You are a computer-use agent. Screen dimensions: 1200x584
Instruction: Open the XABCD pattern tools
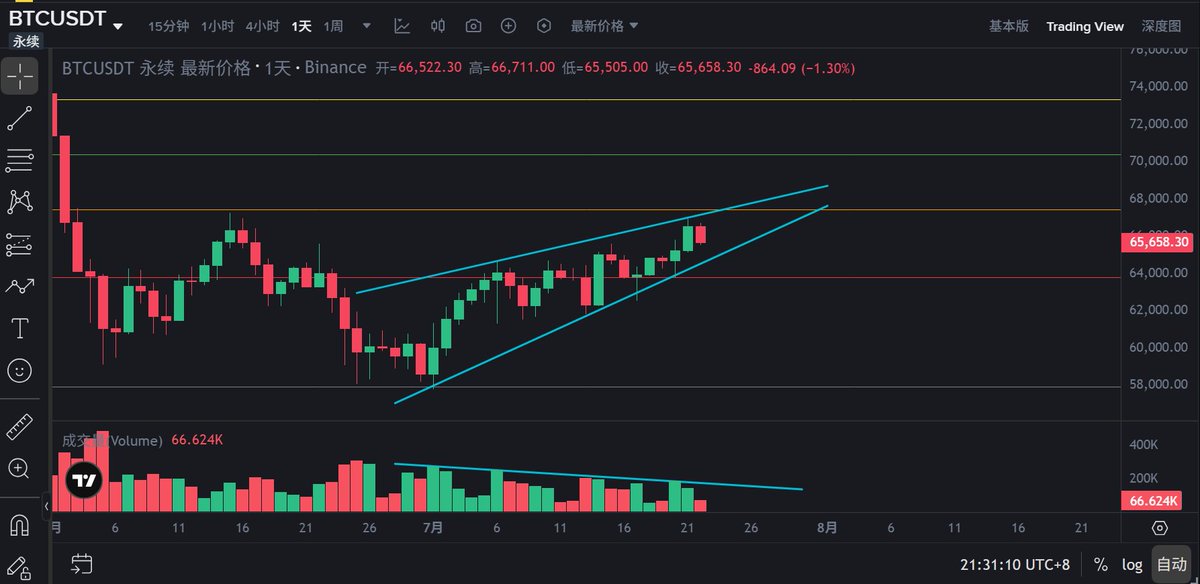pyautogui.click(x=19, y=202)
